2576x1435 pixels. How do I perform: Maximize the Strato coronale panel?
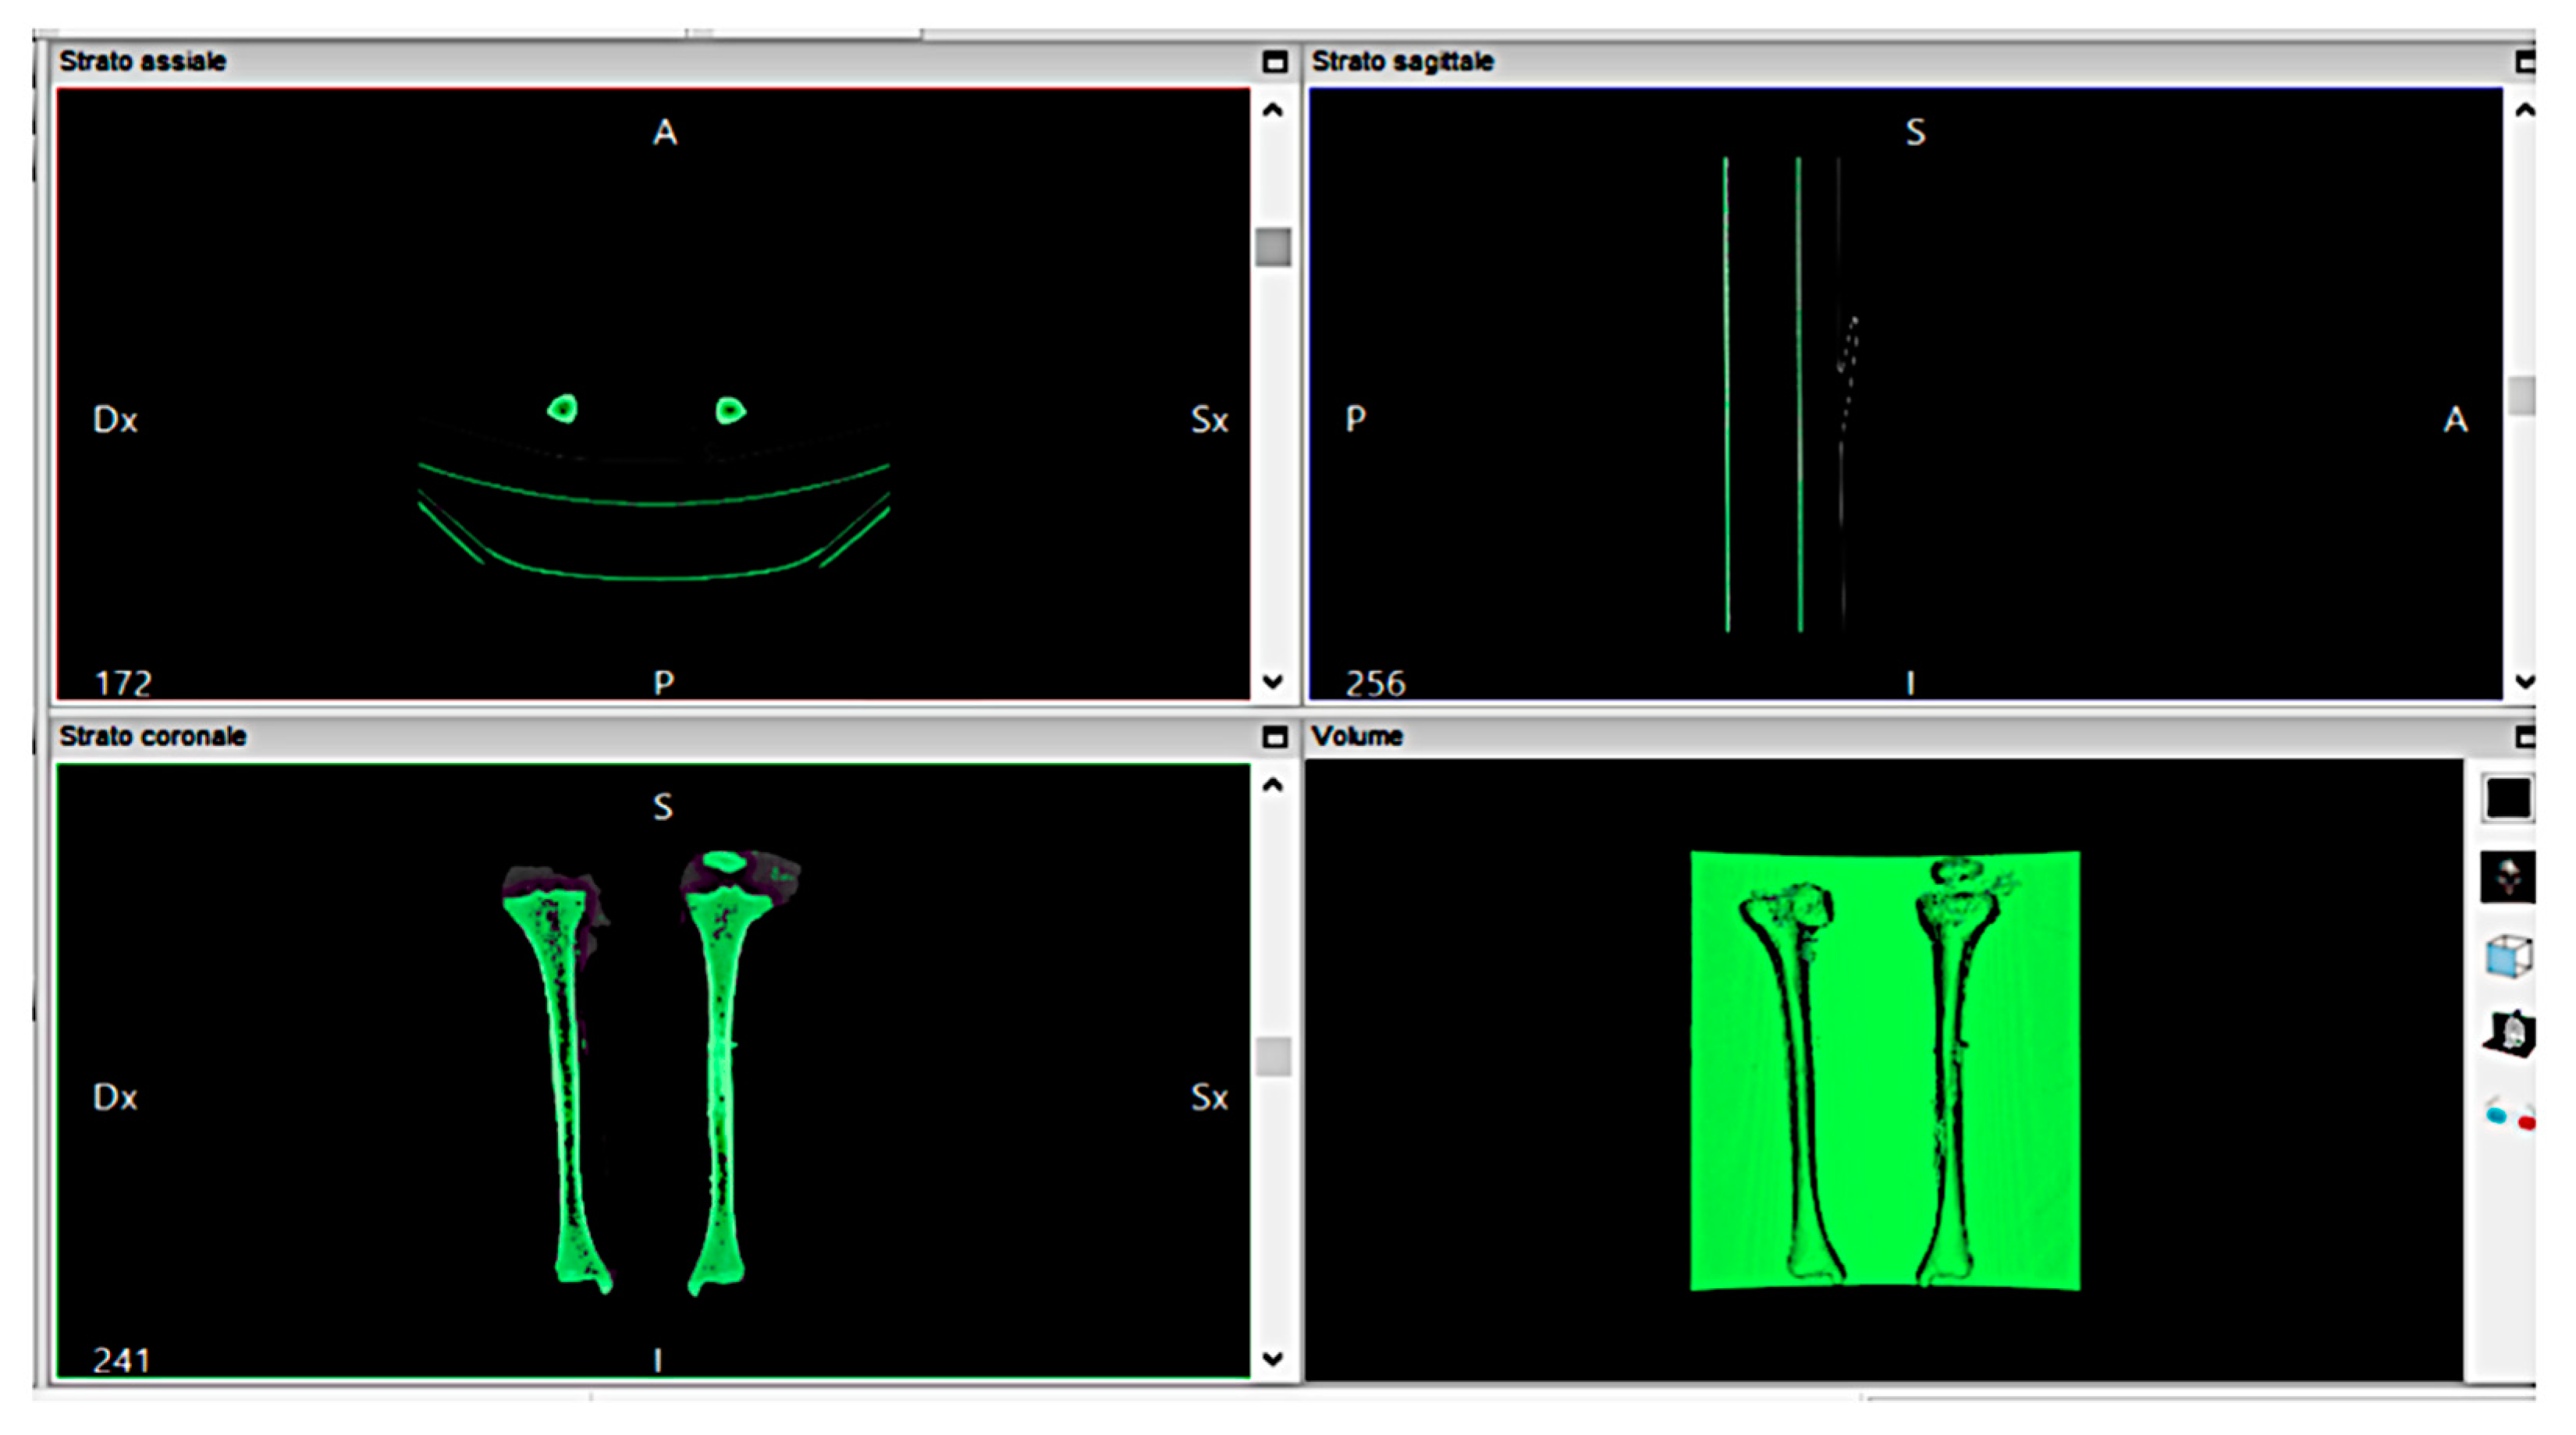coord(1274,737)
